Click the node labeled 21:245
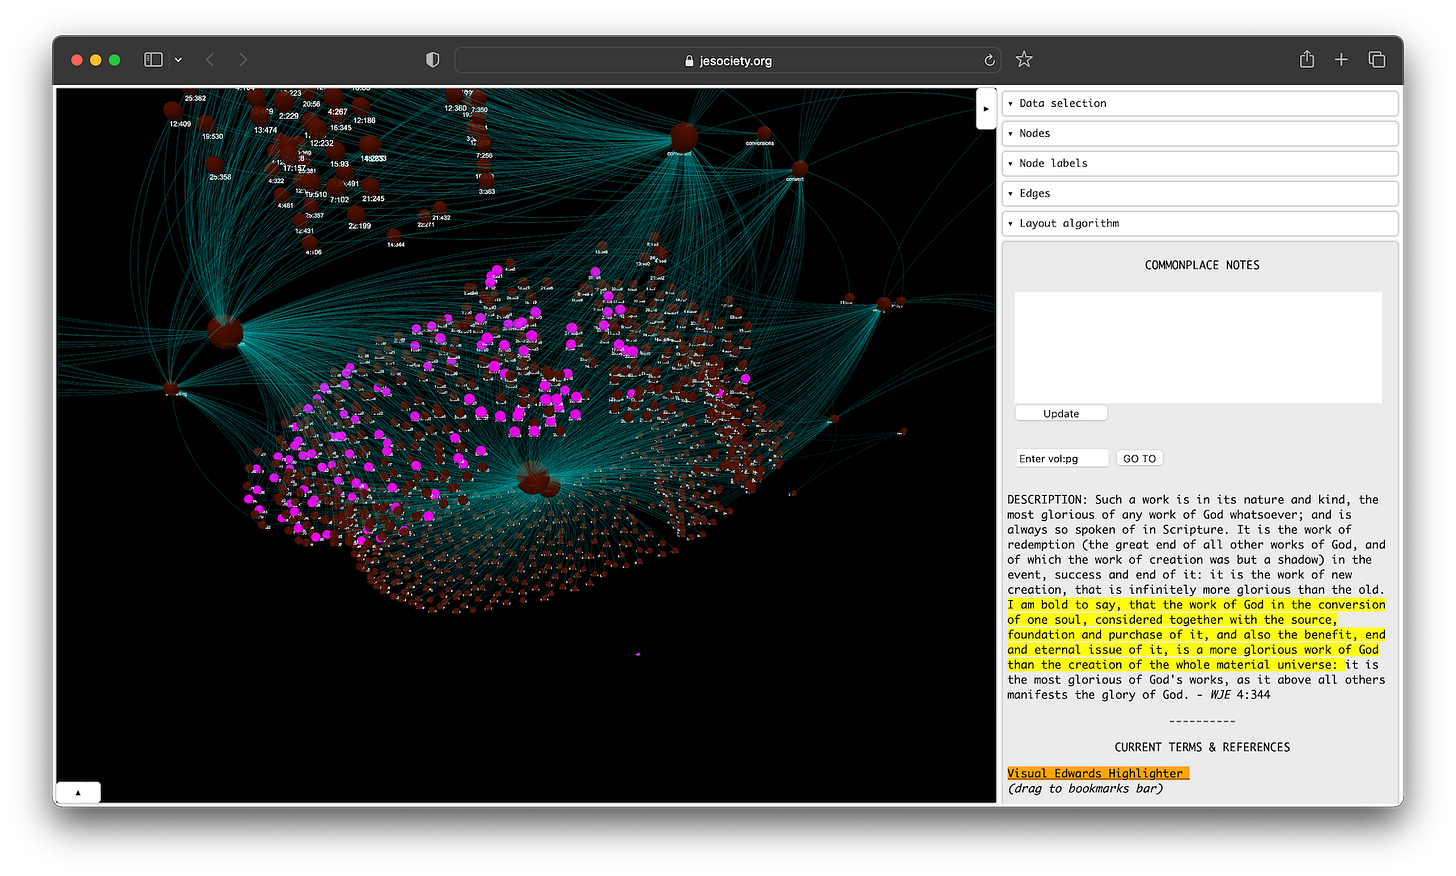1456x876 pixels. pyautogui.click(x=371, y=186)
